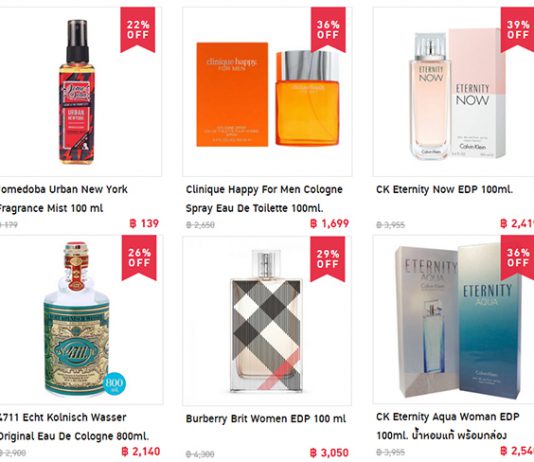This screenshot has width=534, height=462.
Task: Open the Burberry Brit Women bottle image
Action: [x=266, y=321]
